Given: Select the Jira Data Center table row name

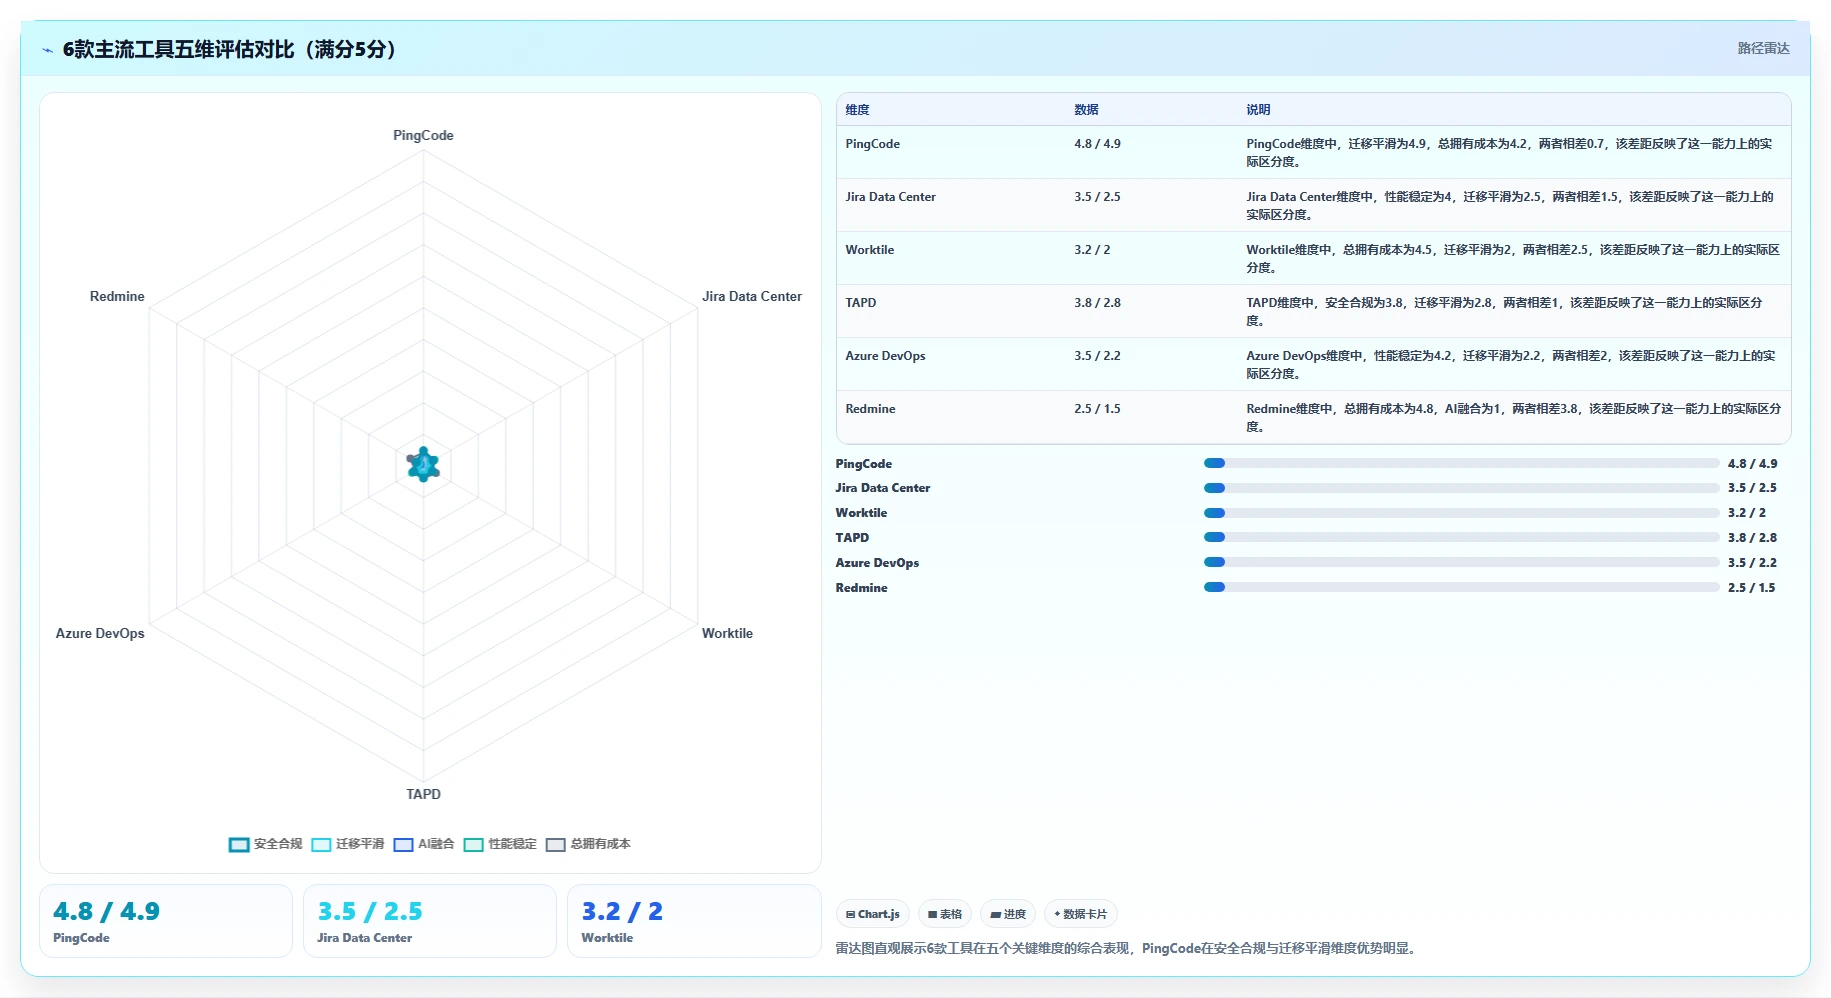Looking at the screenshot, I should pos(890,197).
